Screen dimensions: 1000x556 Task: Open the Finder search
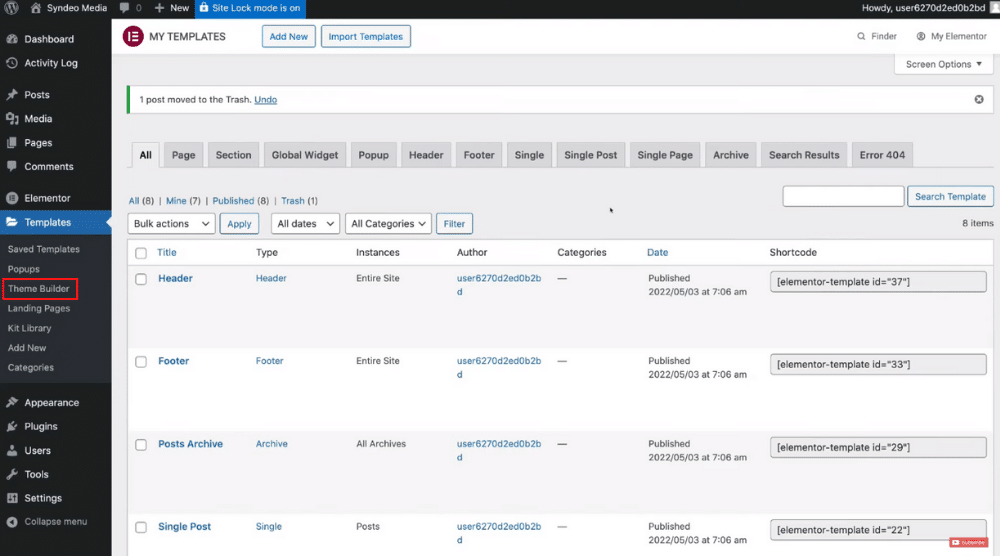click(877, 36)
